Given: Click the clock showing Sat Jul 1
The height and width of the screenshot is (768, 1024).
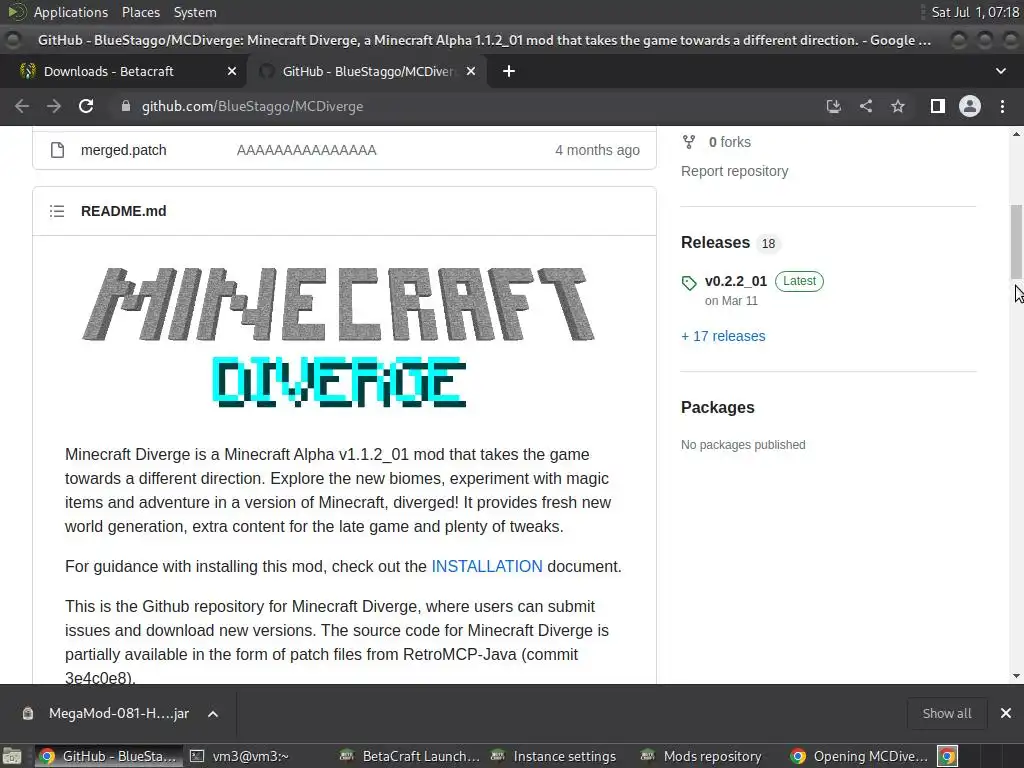Looking at the screenshot, I should tap(975, 12).
